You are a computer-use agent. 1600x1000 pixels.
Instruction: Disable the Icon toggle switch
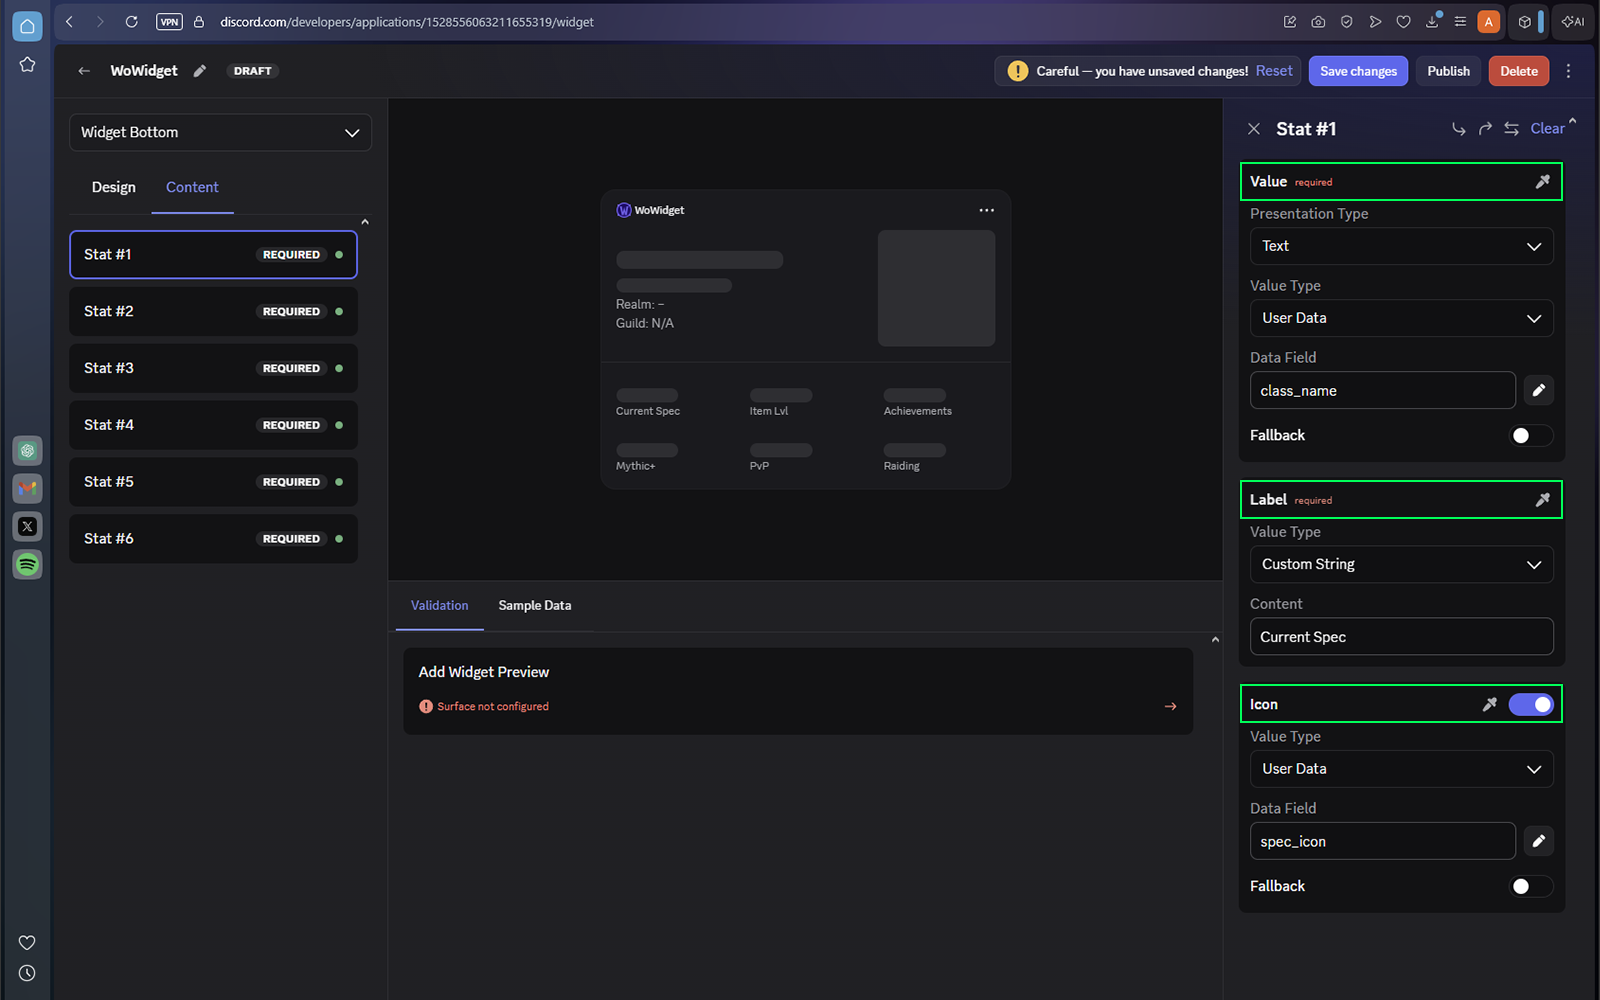1530,705
